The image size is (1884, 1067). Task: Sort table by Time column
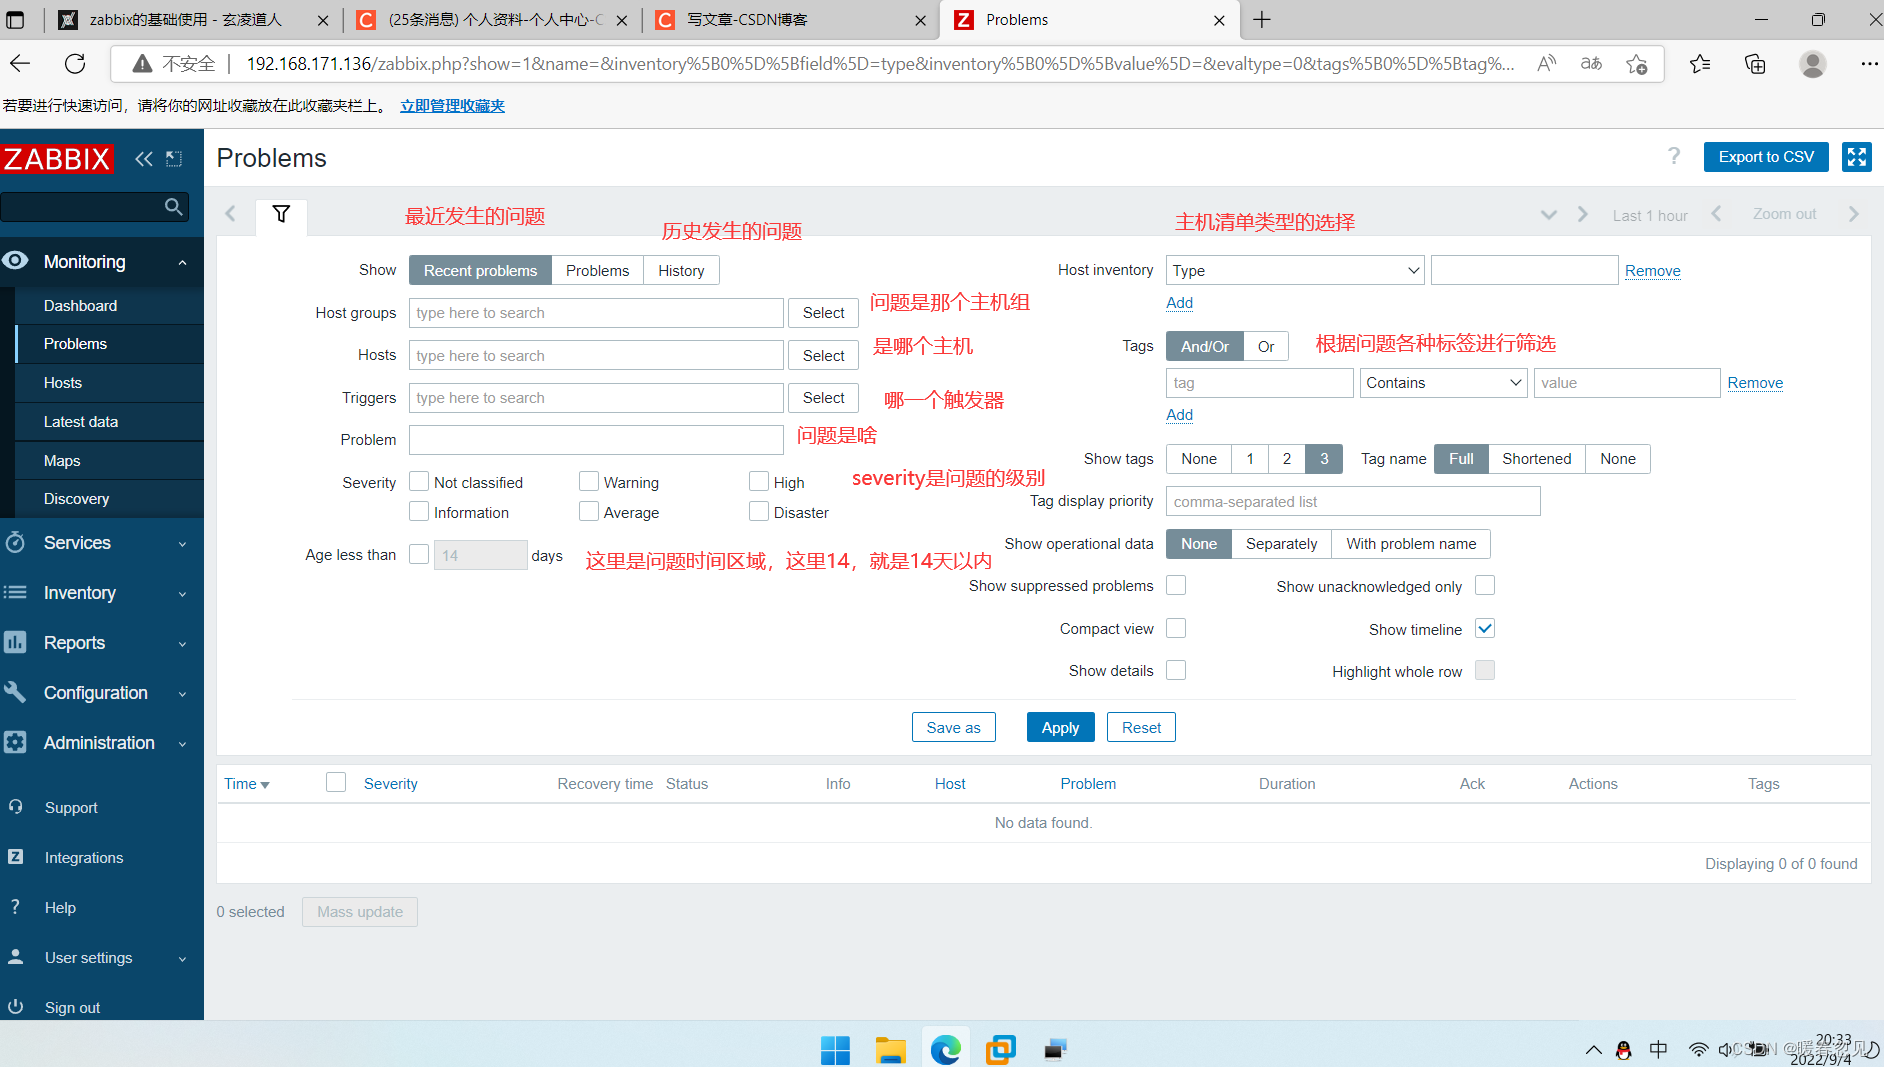(246, 784)
